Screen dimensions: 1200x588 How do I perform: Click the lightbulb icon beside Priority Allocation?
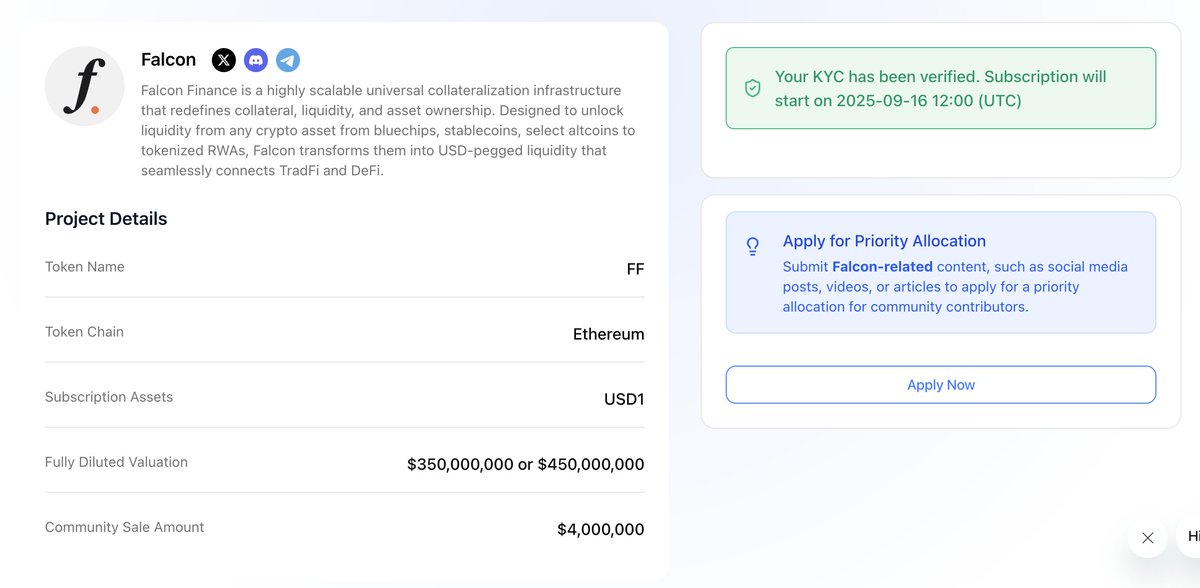tap(753, 246)
